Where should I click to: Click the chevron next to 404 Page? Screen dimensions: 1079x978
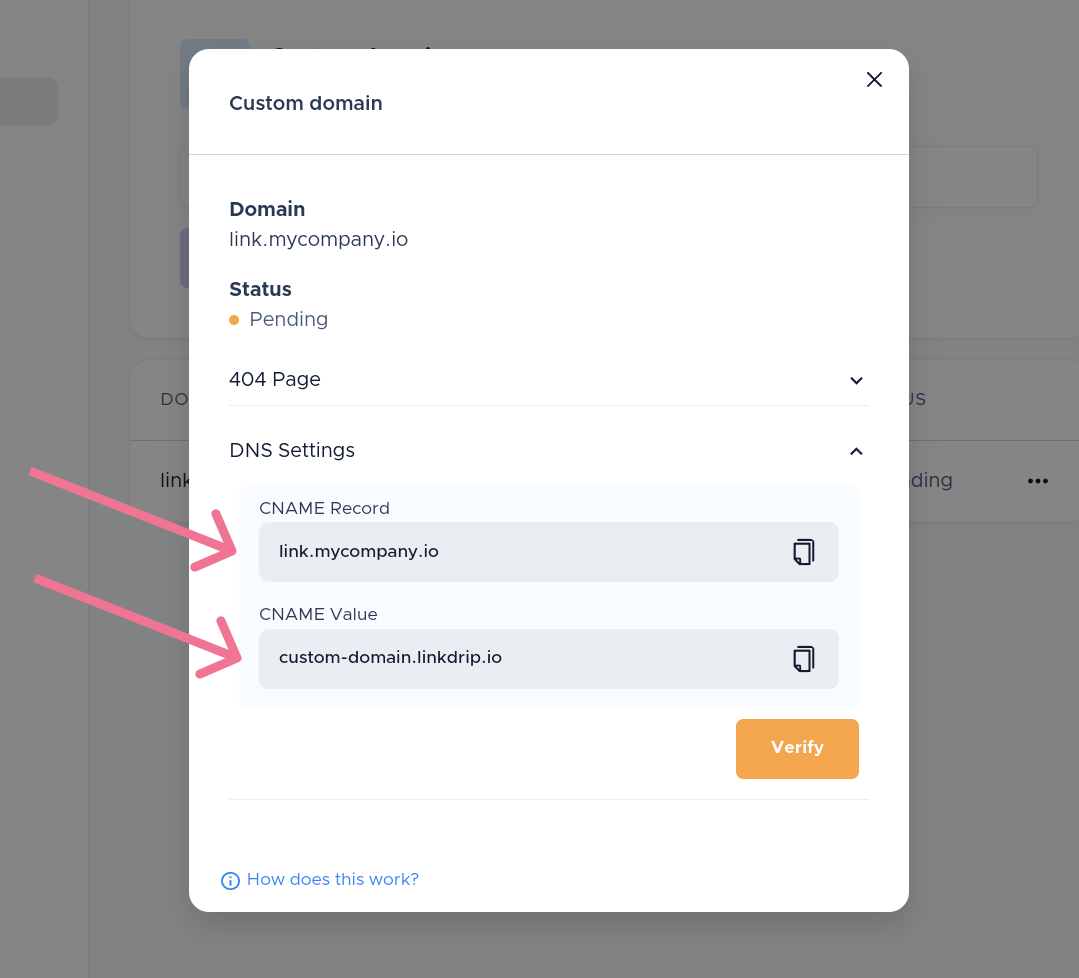pos(856,381)
